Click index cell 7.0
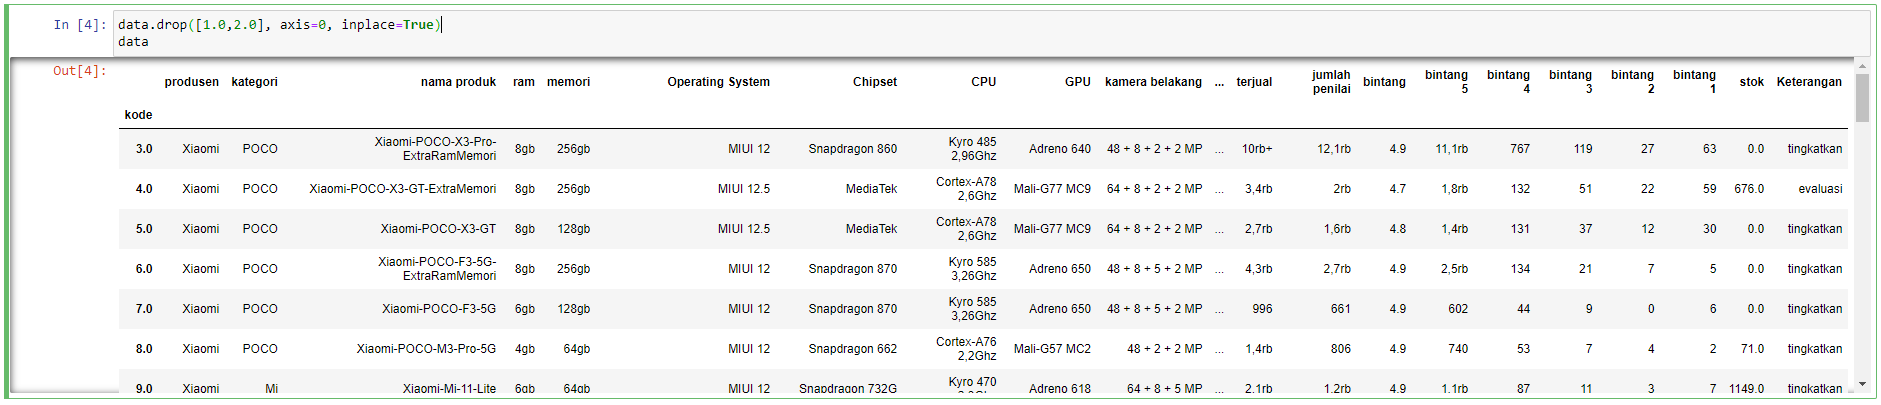The image size is (1881, 405). [144, 309]
